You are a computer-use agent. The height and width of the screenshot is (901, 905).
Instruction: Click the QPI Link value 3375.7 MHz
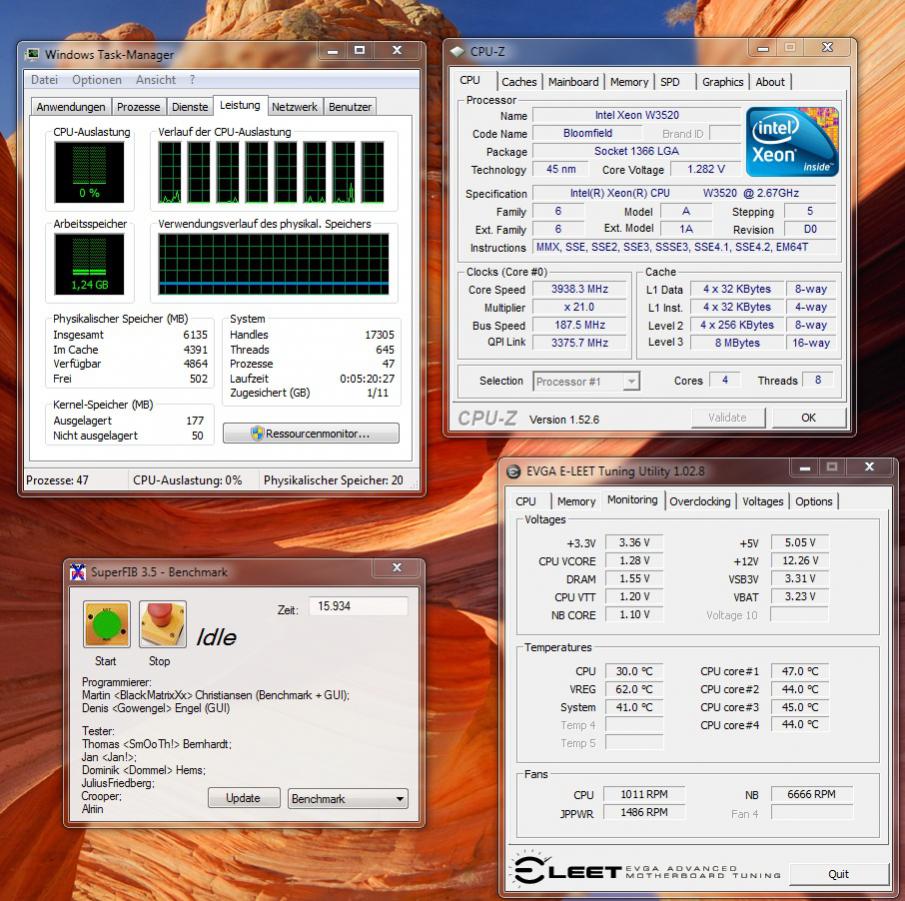[579, 343]
